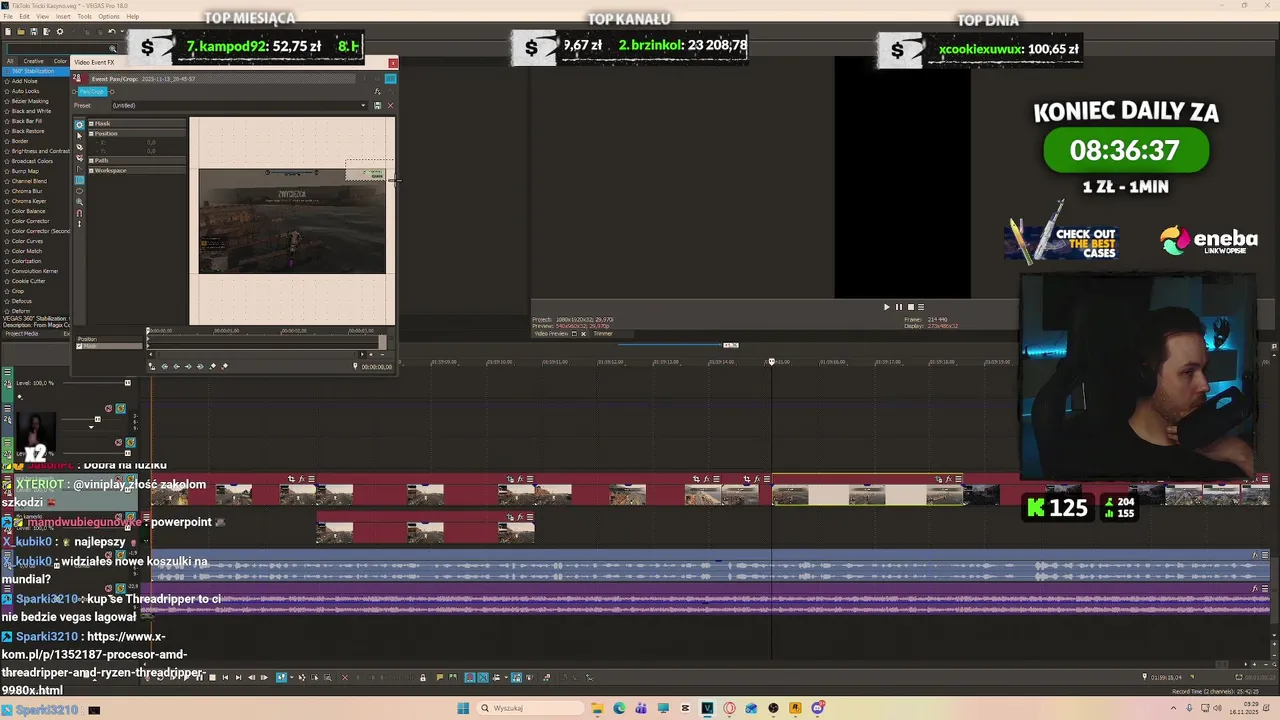Expand the Workspace property group
Screen dimensions: 1280x720
coord(91,170)
